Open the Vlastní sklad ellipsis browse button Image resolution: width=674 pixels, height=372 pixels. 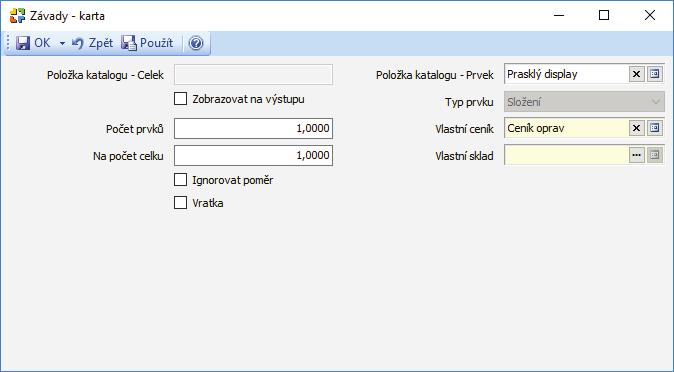tap(637, 155)
